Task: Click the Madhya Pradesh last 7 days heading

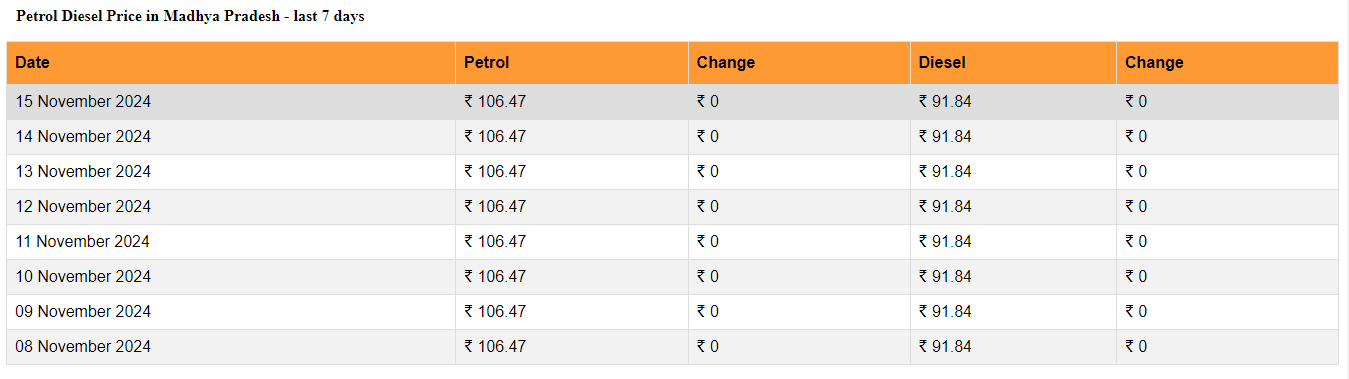Action: pyautogui.click(x=190, y=17)
